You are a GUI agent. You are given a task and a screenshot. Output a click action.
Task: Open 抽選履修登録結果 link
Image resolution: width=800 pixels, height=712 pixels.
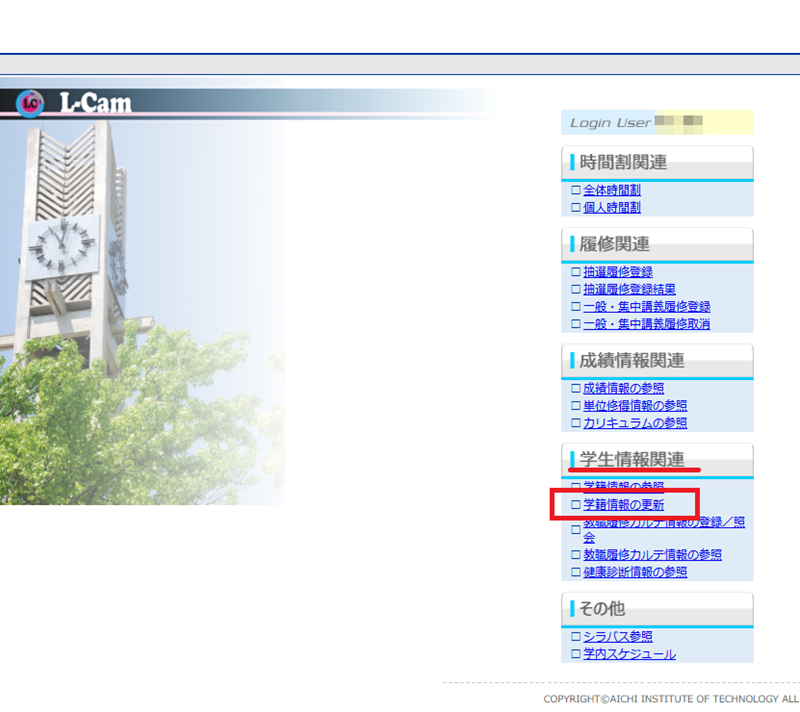629,289
